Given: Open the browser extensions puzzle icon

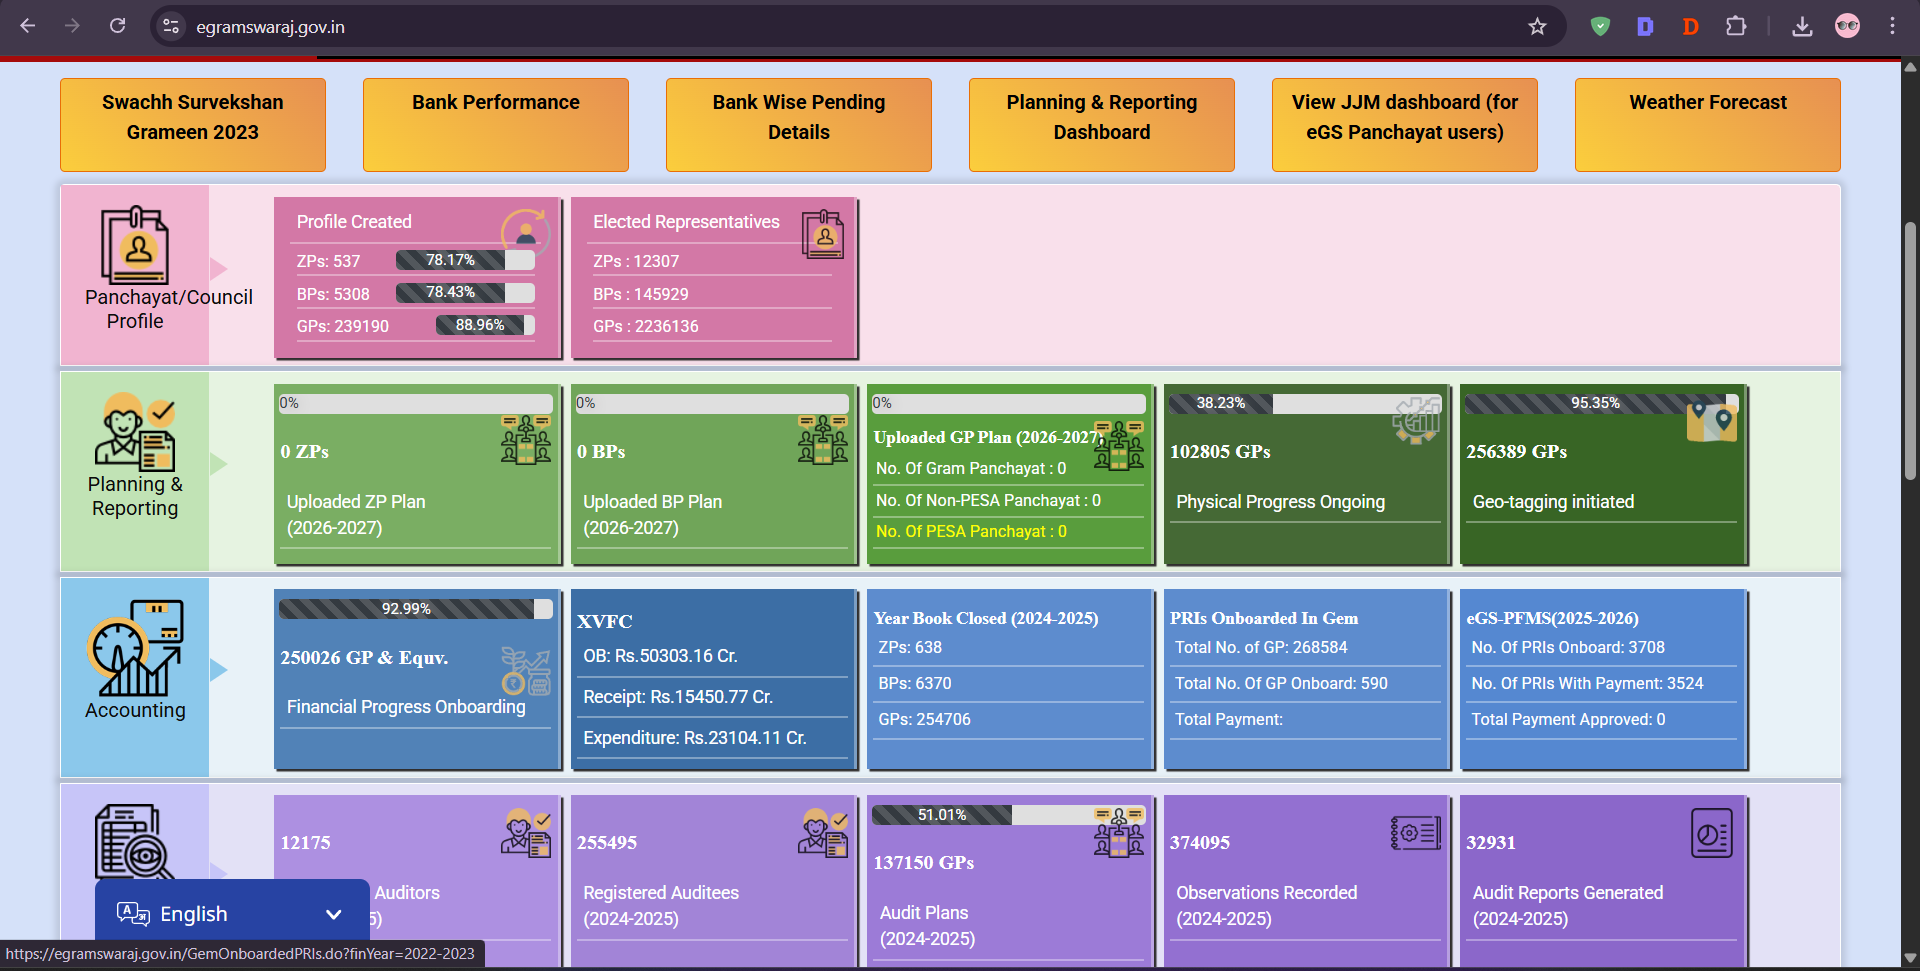Looking at the screenshot, I should pos(1736,26).
